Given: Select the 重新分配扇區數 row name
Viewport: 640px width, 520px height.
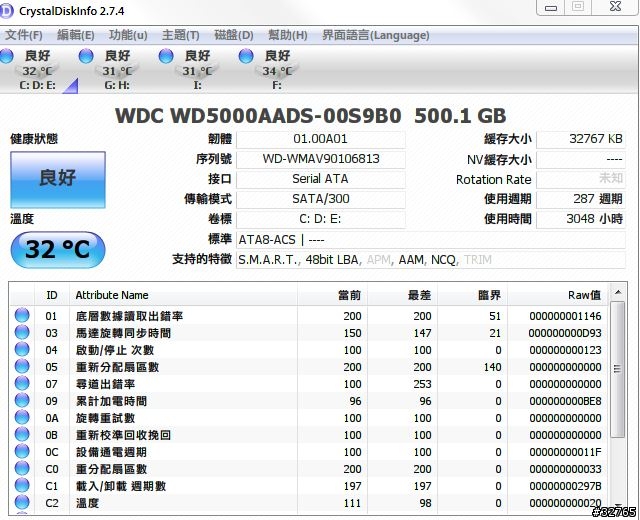Looking at the screenshot, I should click(x=118, y=367).
